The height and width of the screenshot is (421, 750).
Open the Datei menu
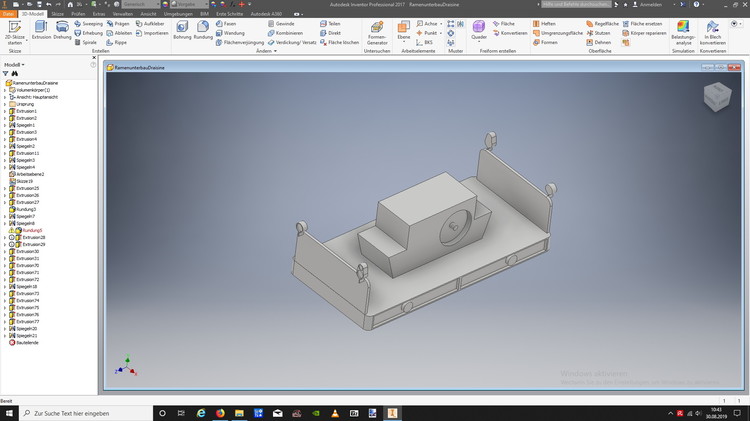click(9, 14)
